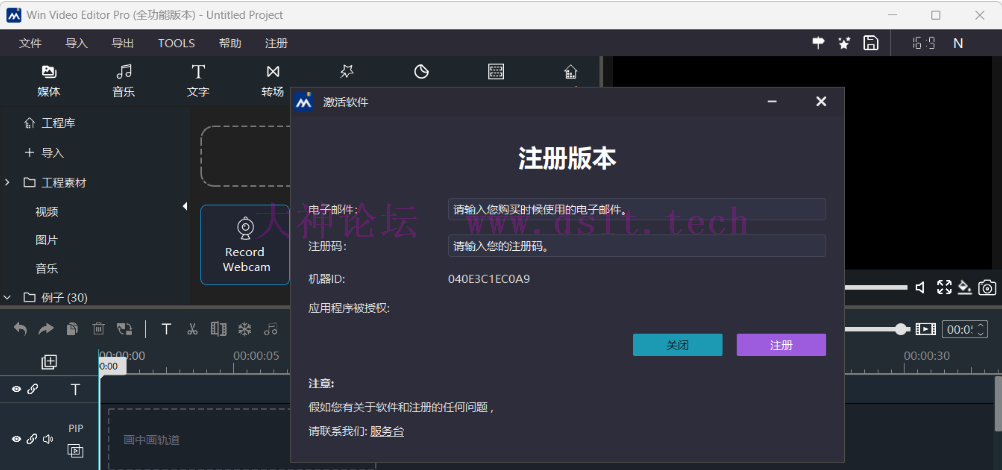Mute the PIP track speaker icon
The width and height of the screenshot is (1002, 470).
[x=48, y=439]
